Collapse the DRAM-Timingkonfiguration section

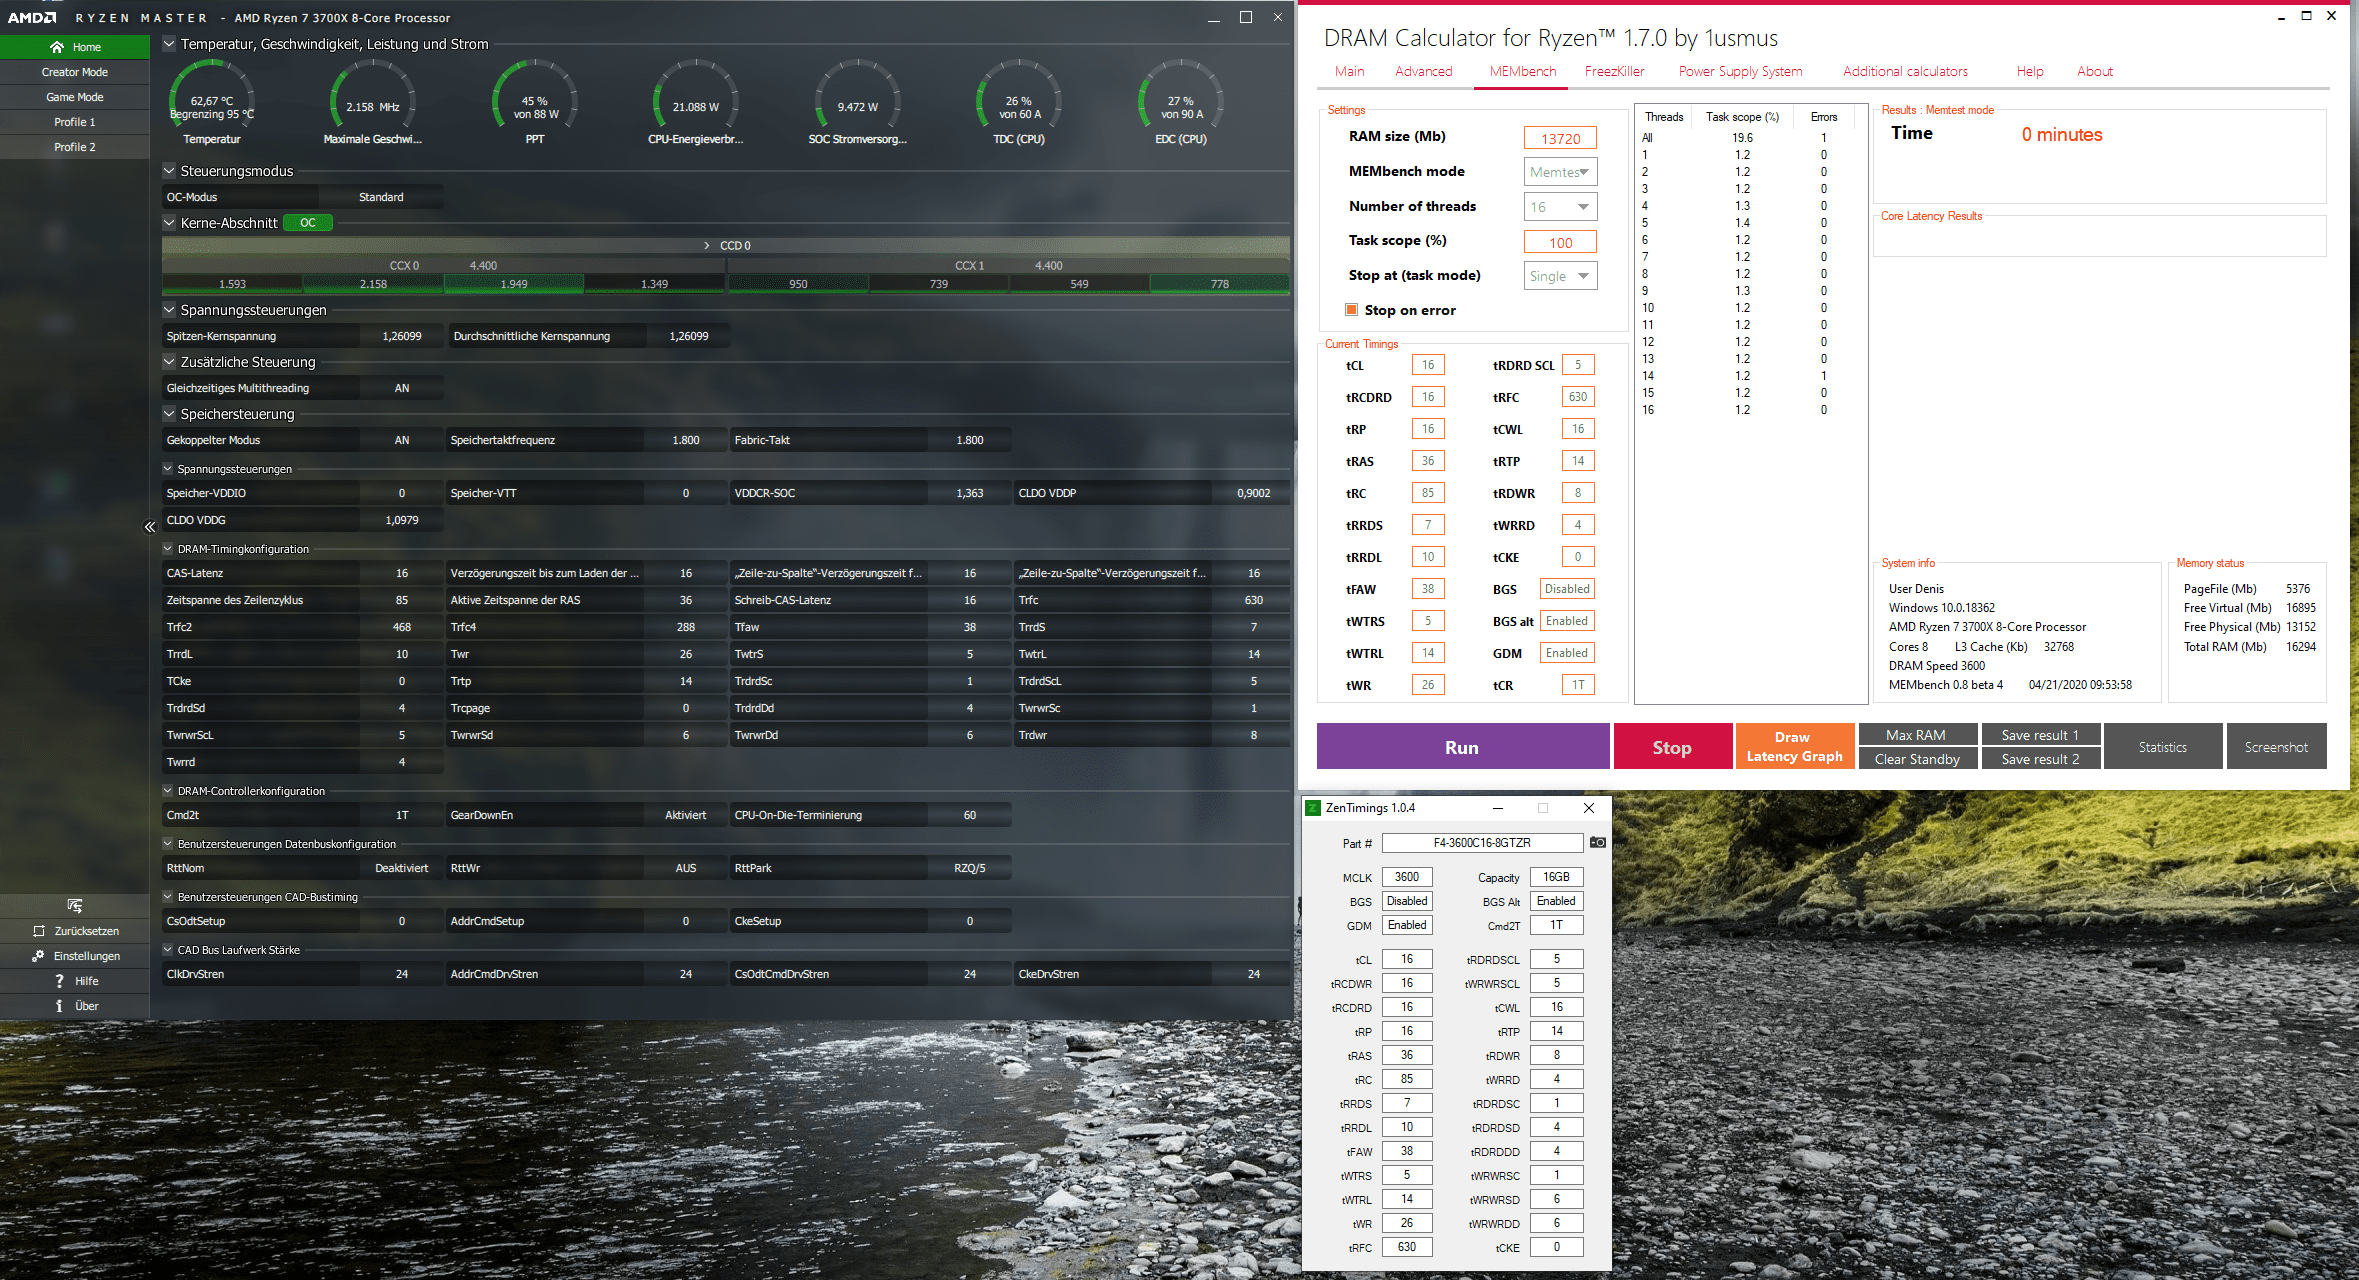click(x=168, y=549)
